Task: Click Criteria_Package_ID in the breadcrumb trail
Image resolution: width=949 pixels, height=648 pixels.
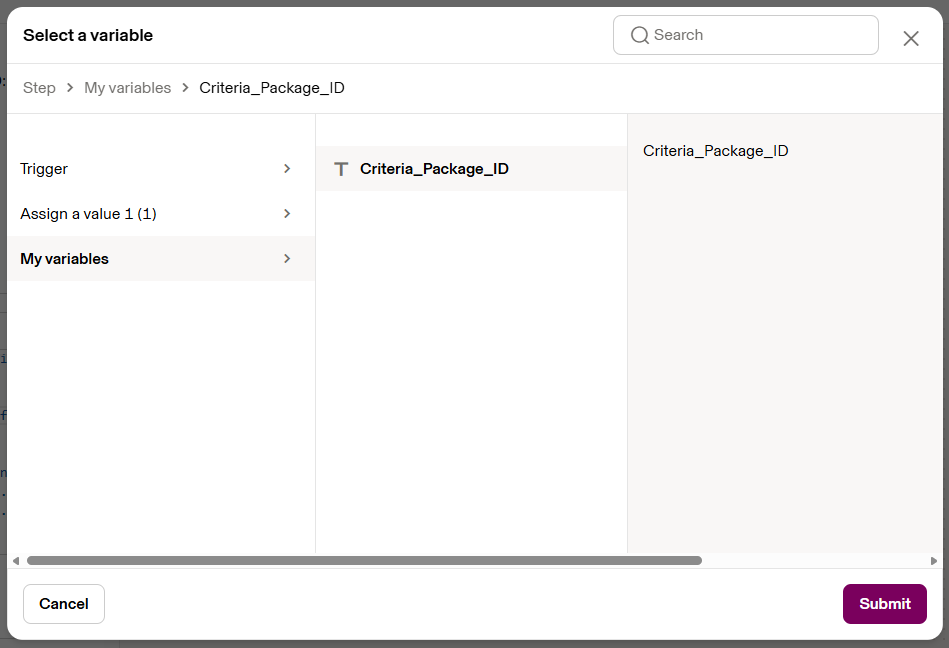Action: (272, 88)
